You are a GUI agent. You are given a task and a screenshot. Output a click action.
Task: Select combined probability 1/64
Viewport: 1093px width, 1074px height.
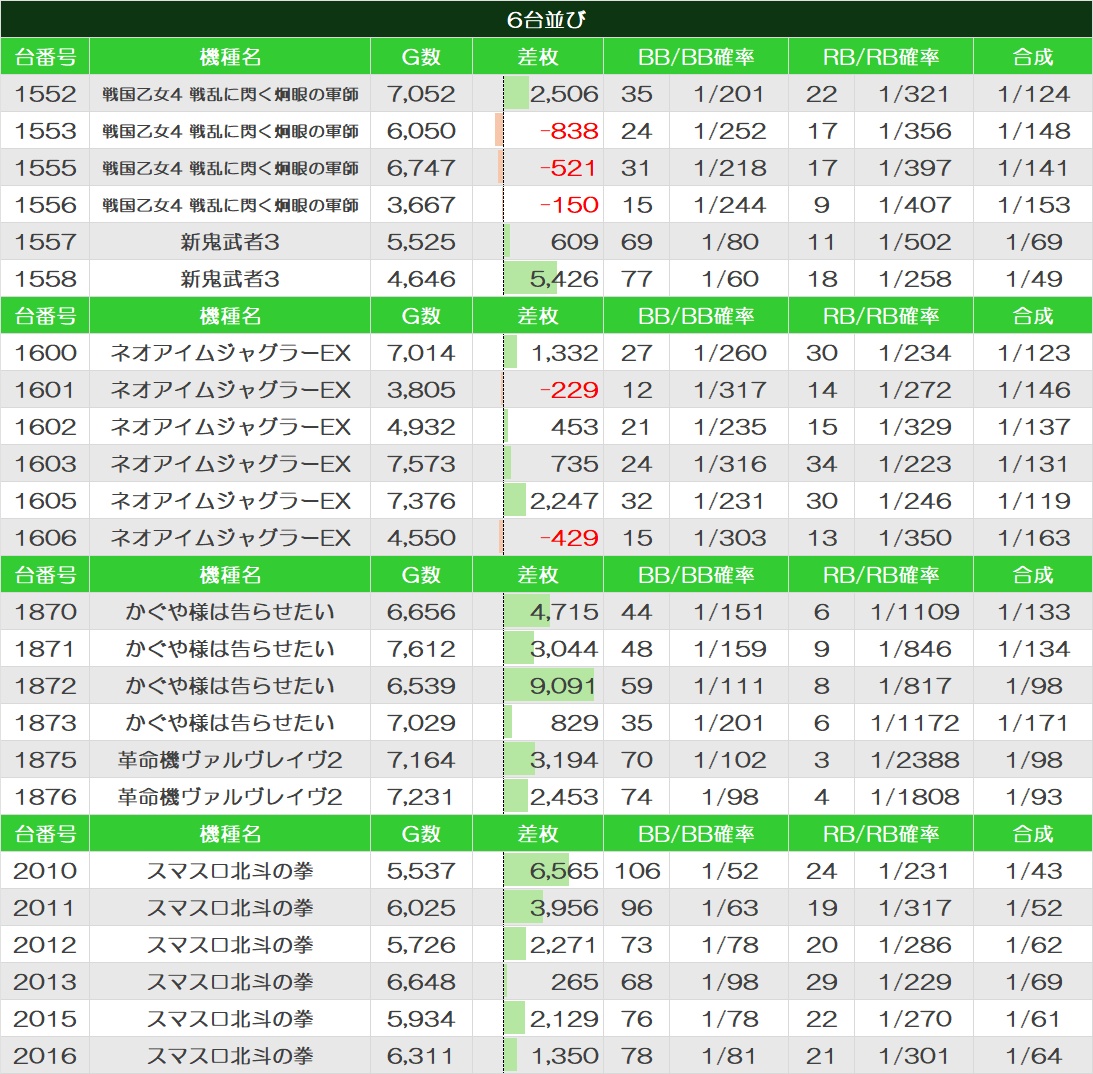click(x=1034, y=1055)
